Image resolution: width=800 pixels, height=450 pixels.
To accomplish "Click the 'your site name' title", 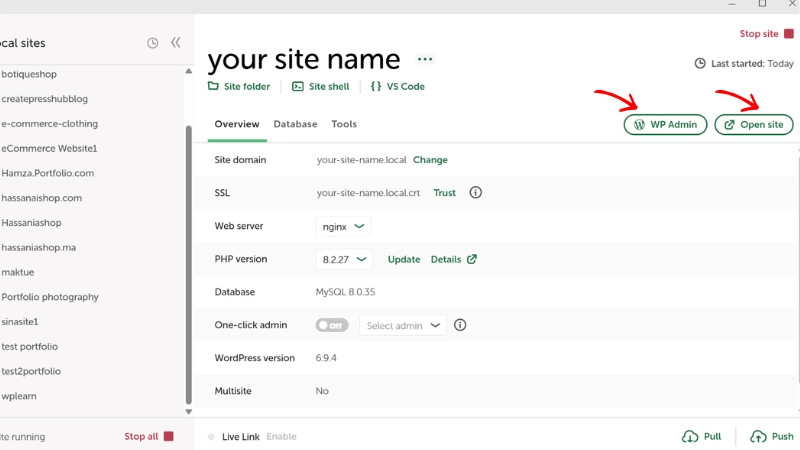I will click(x=304, y=59).
